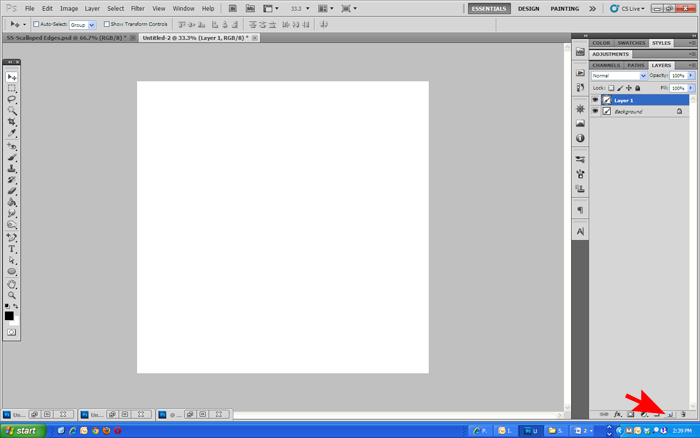700x438 pixels.
Task: Select the Move tool in the toolbox
Action: pos(12,77)
